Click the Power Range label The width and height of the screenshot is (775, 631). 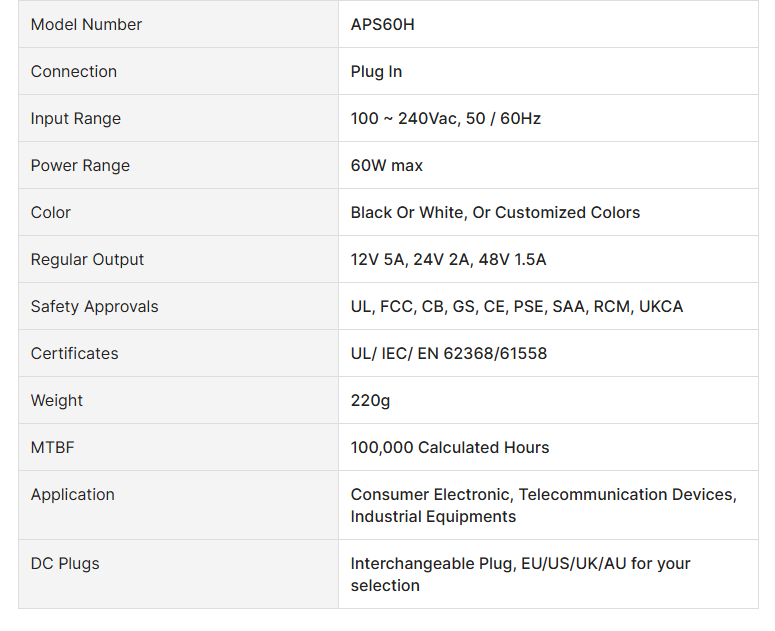tap(80, 165)
